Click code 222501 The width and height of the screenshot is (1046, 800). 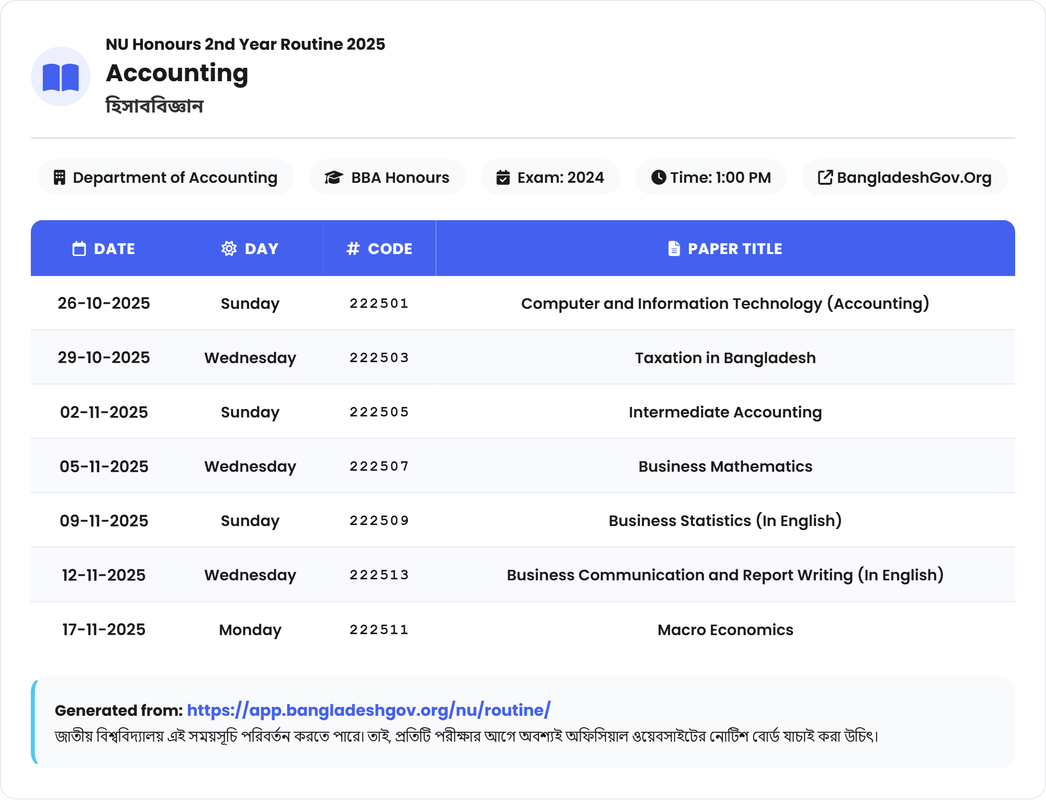[379, 304]
